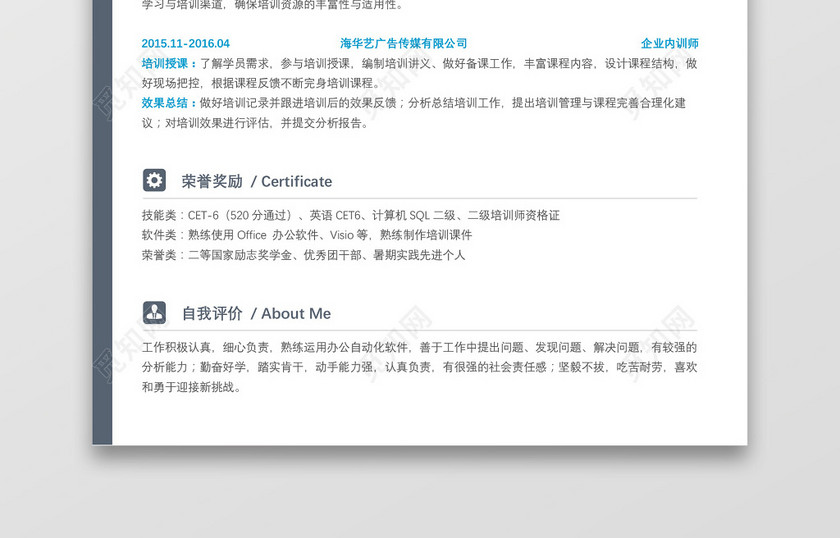Click the line starting 议；对培训效果进行评估
The image size is (840, 538).
click(256, 123)
